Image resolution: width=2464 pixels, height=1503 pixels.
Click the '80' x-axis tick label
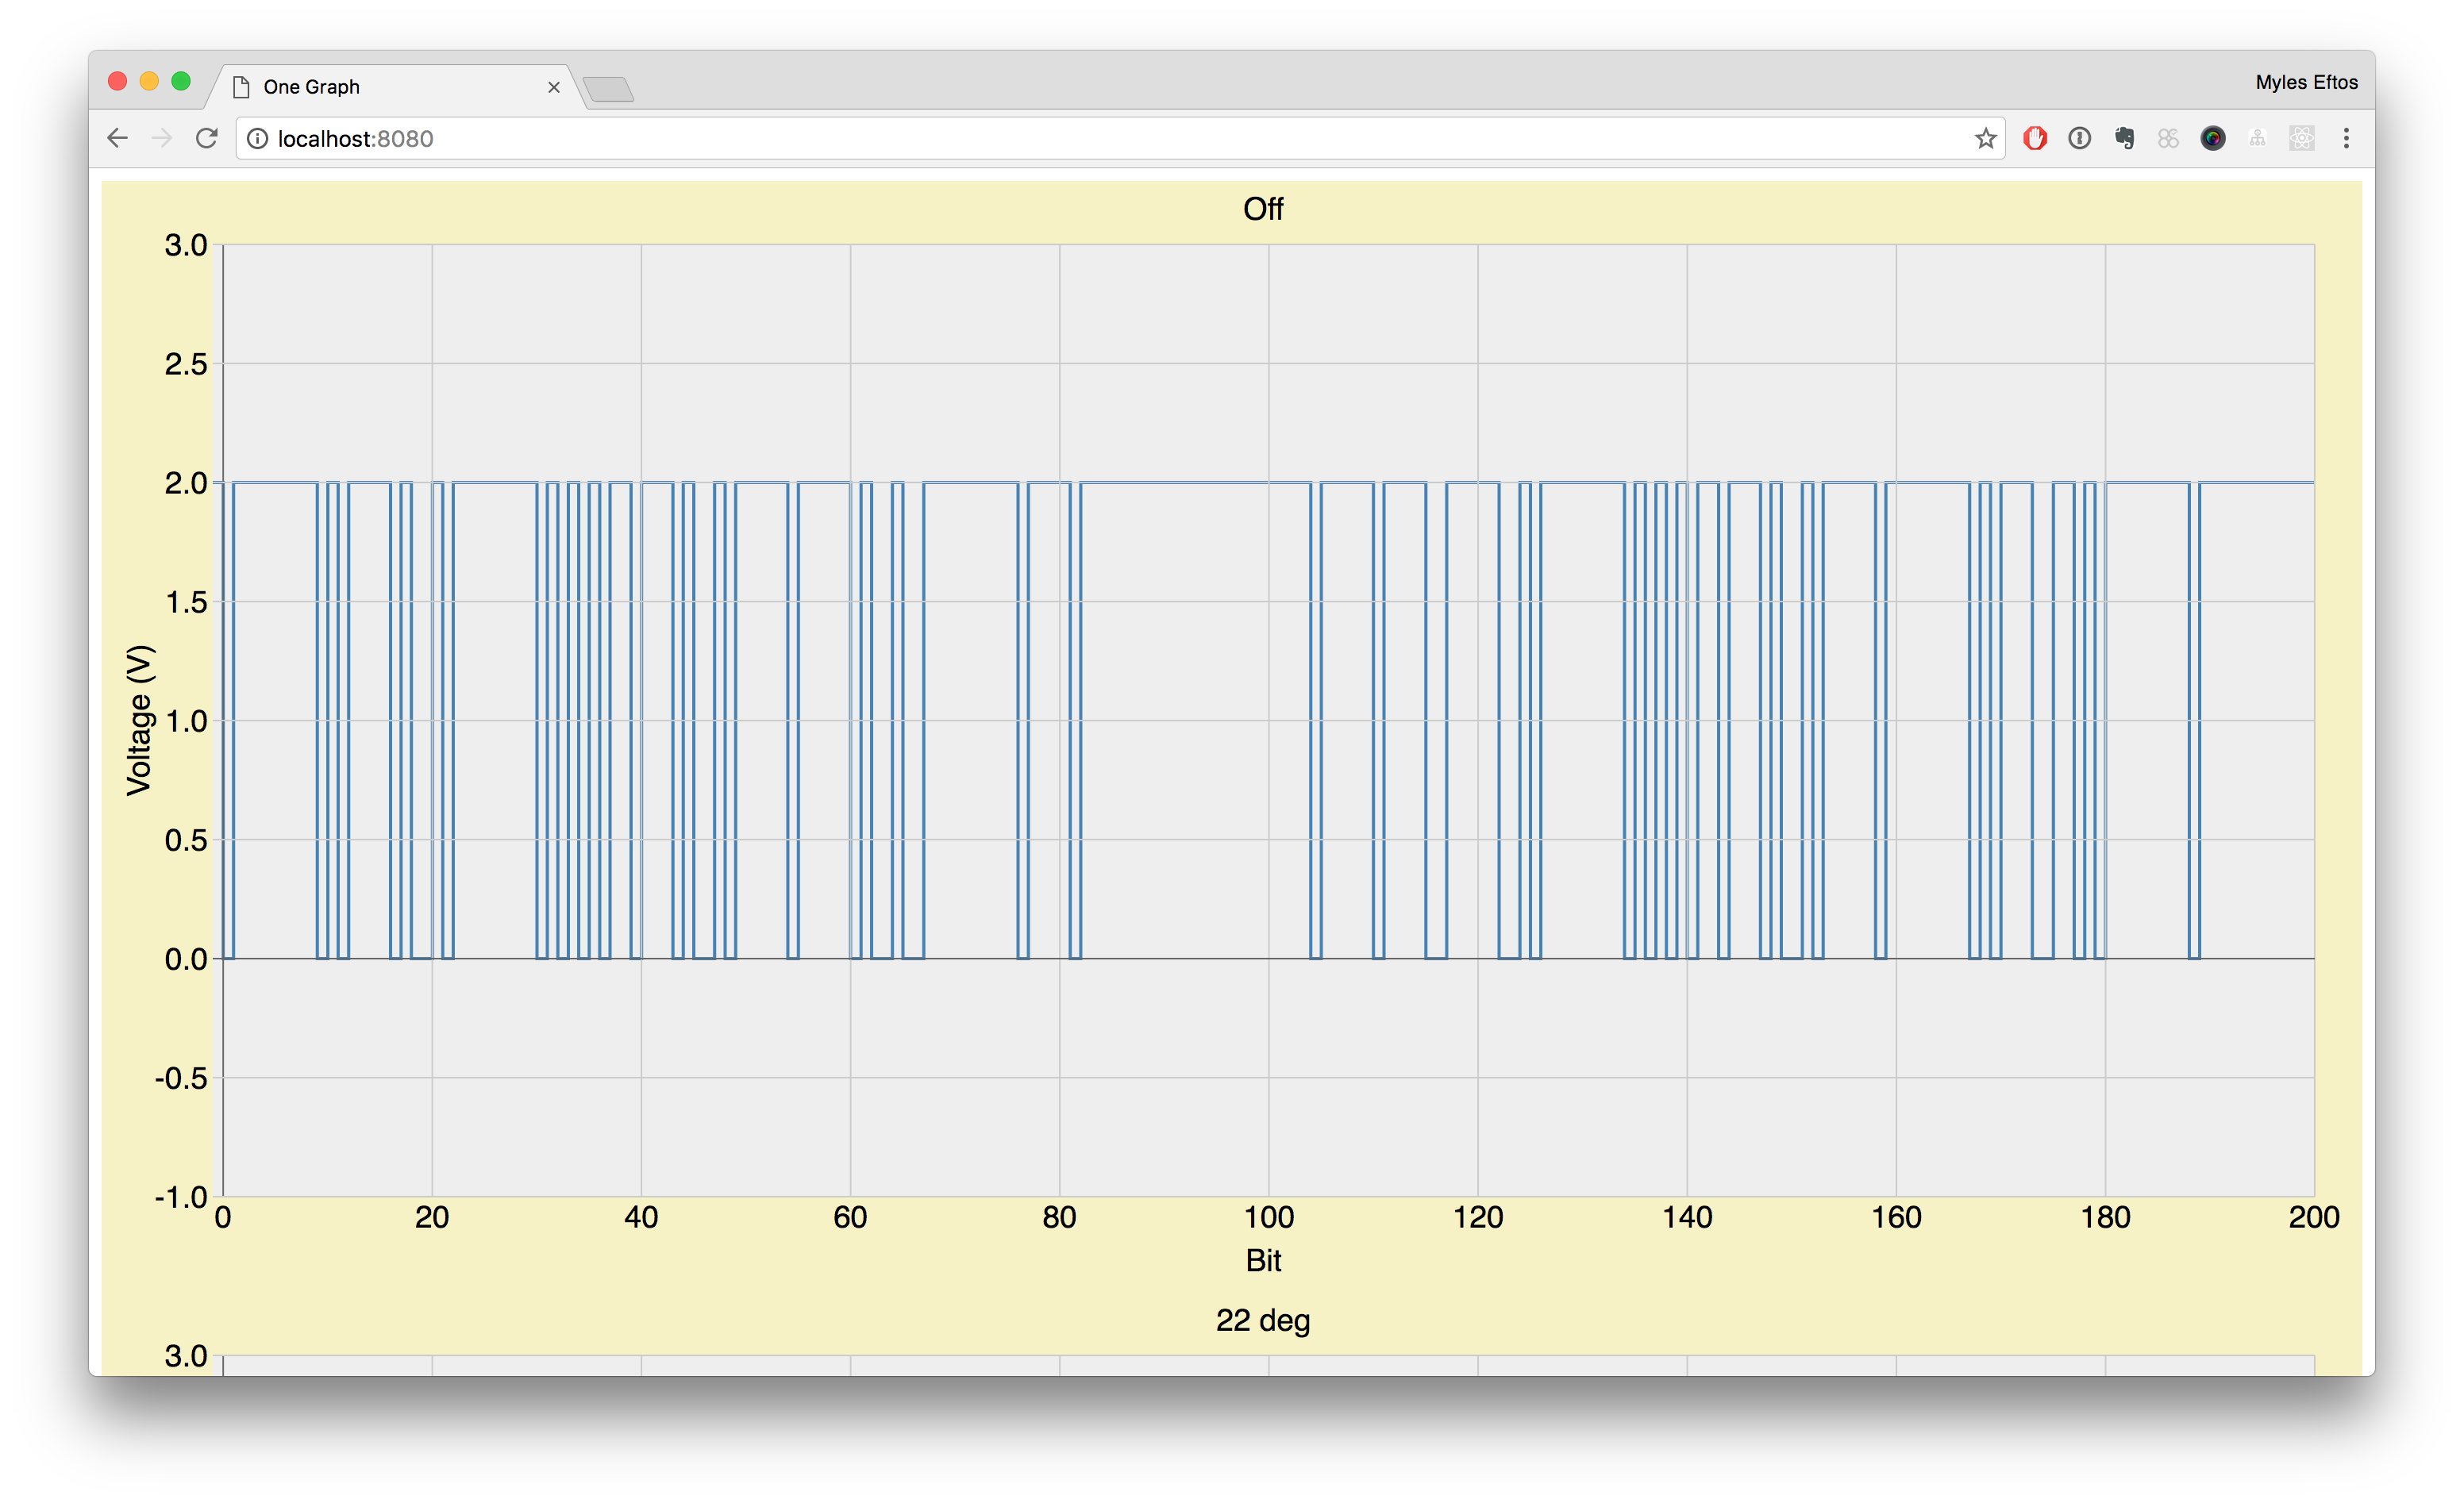(1059, 1217)
